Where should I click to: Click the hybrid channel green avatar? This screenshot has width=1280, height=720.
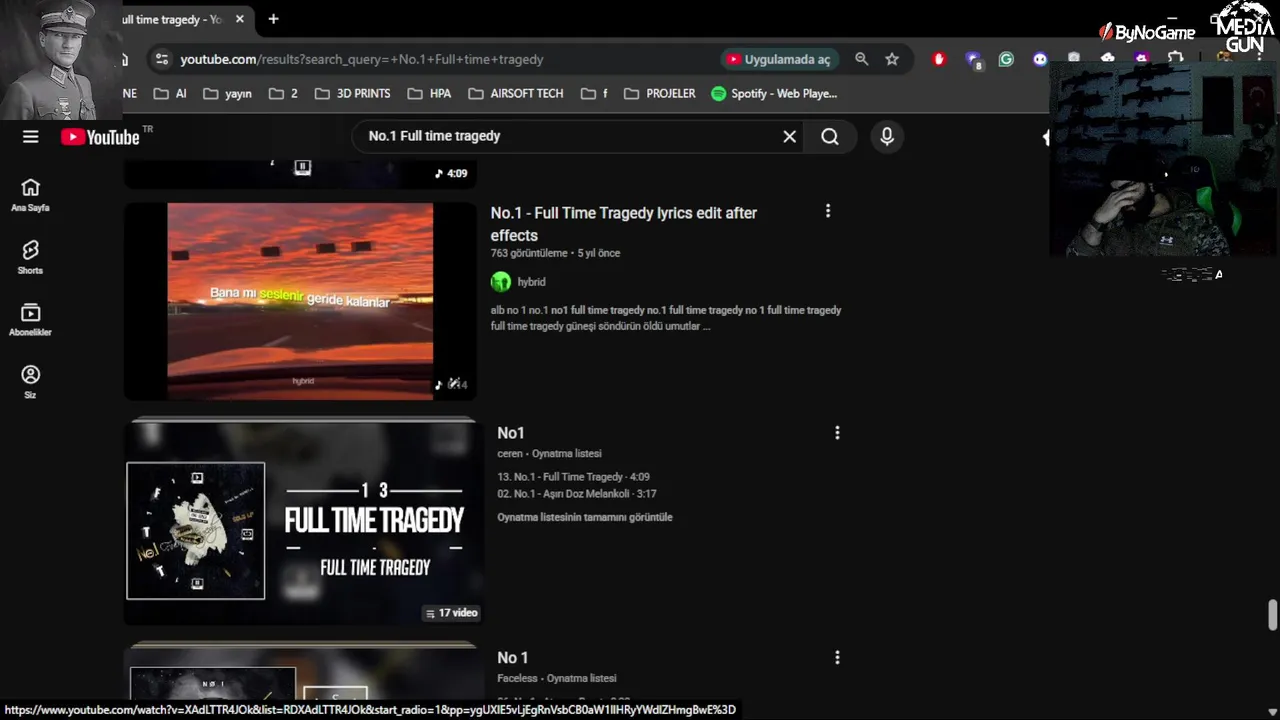pos(501,282)
